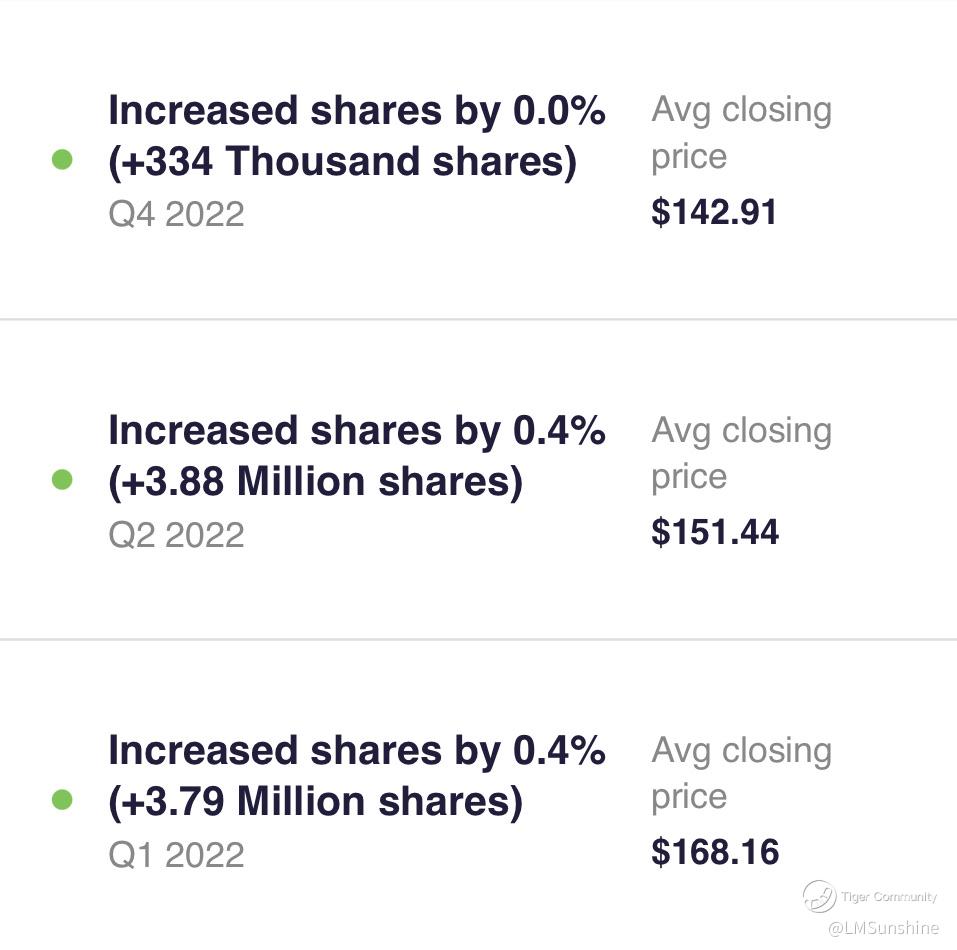Screen dimensions: 957x950
Task: Click the green dot beside Q1 2022 entry
Action: pos(62,800)
